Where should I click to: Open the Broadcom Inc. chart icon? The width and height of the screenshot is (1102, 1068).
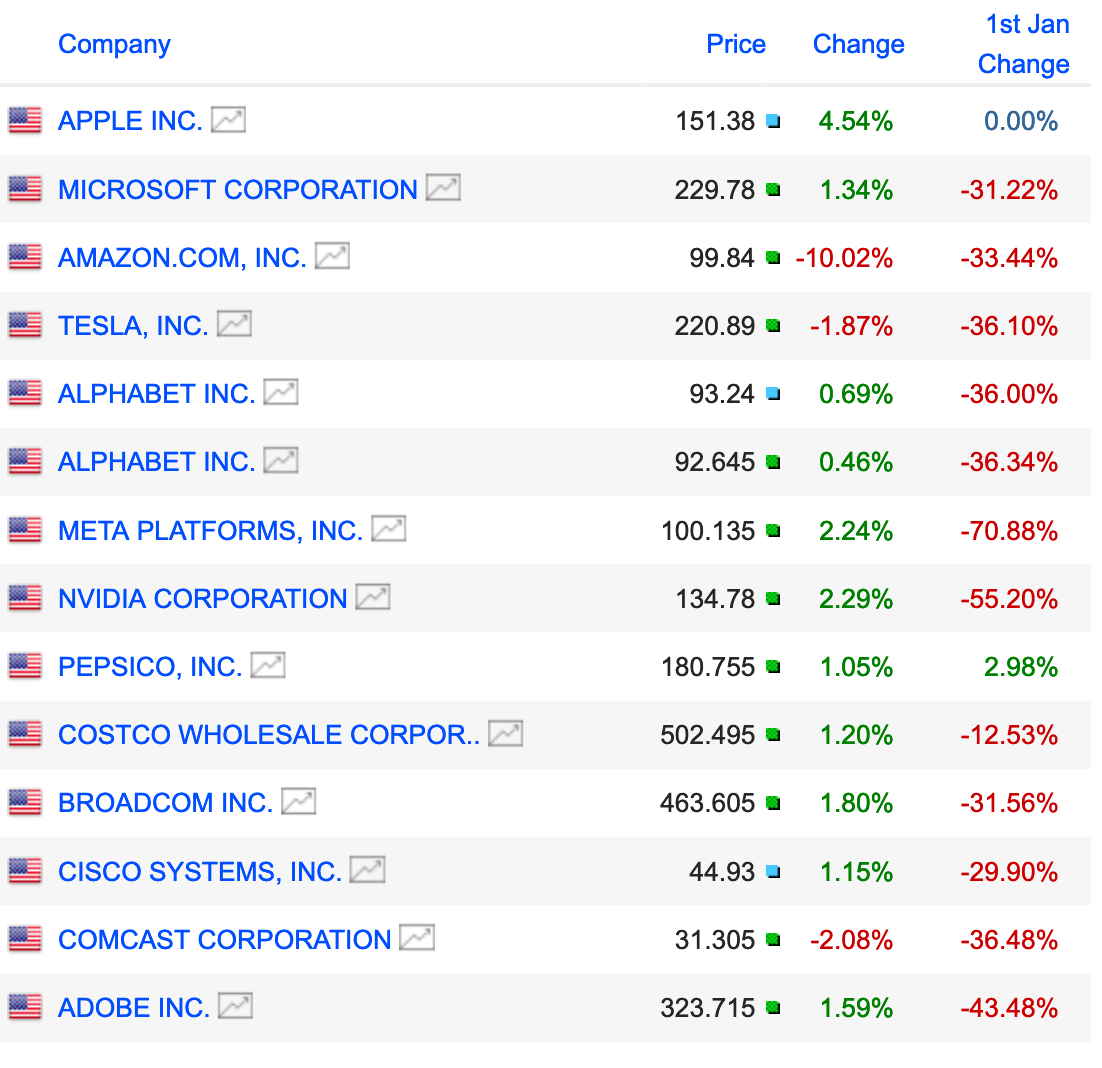click(299, 802)
